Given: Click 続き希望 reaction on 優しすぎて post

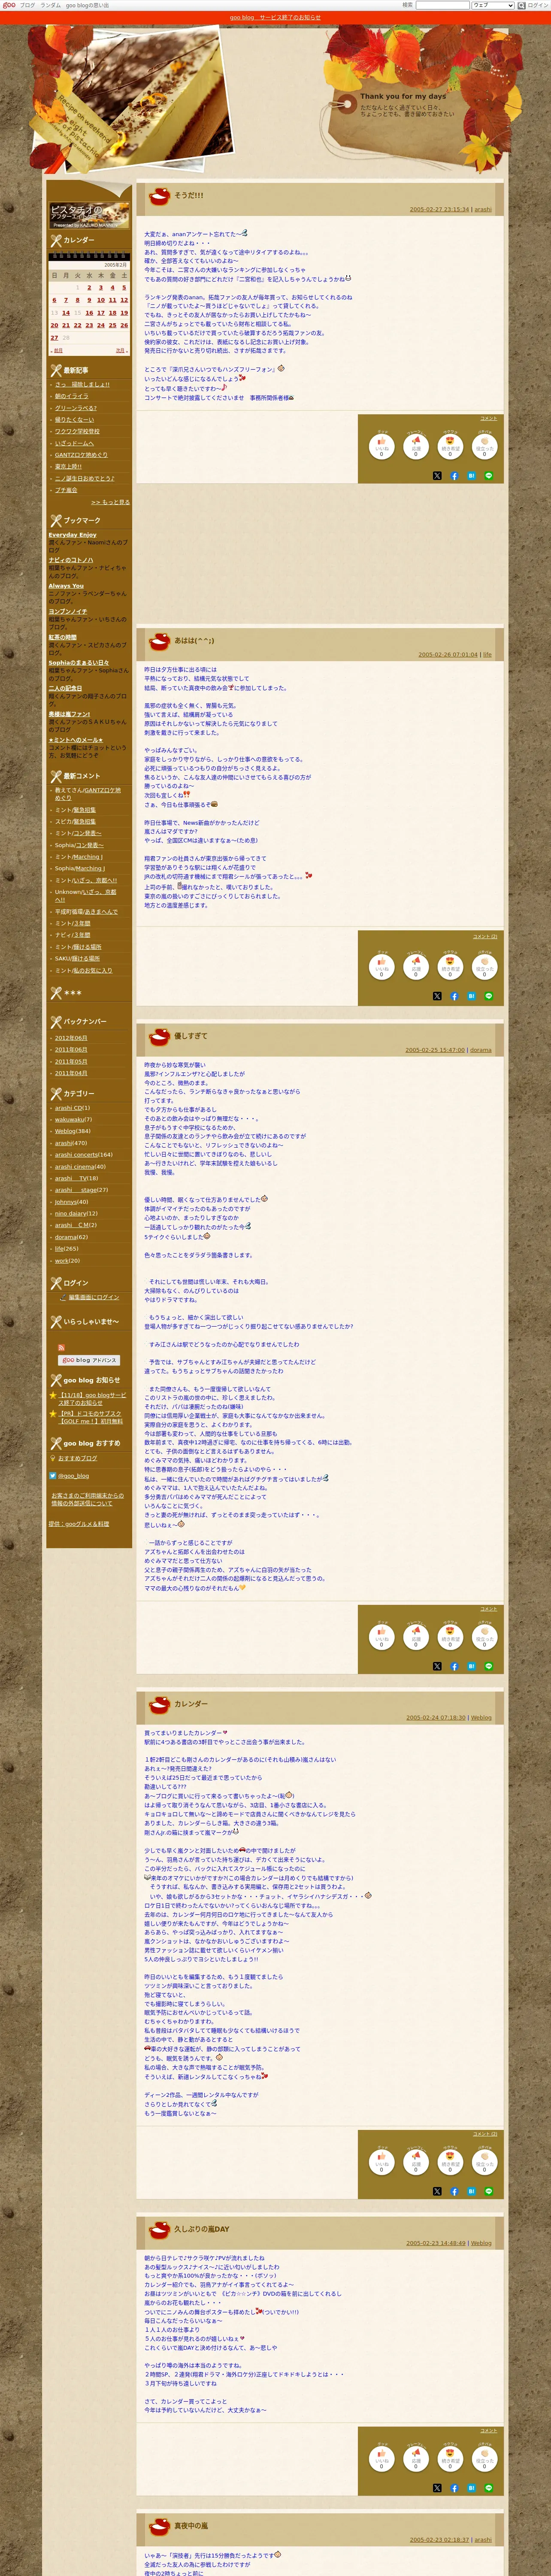Looking at the screenshot, I should 450,1636.
